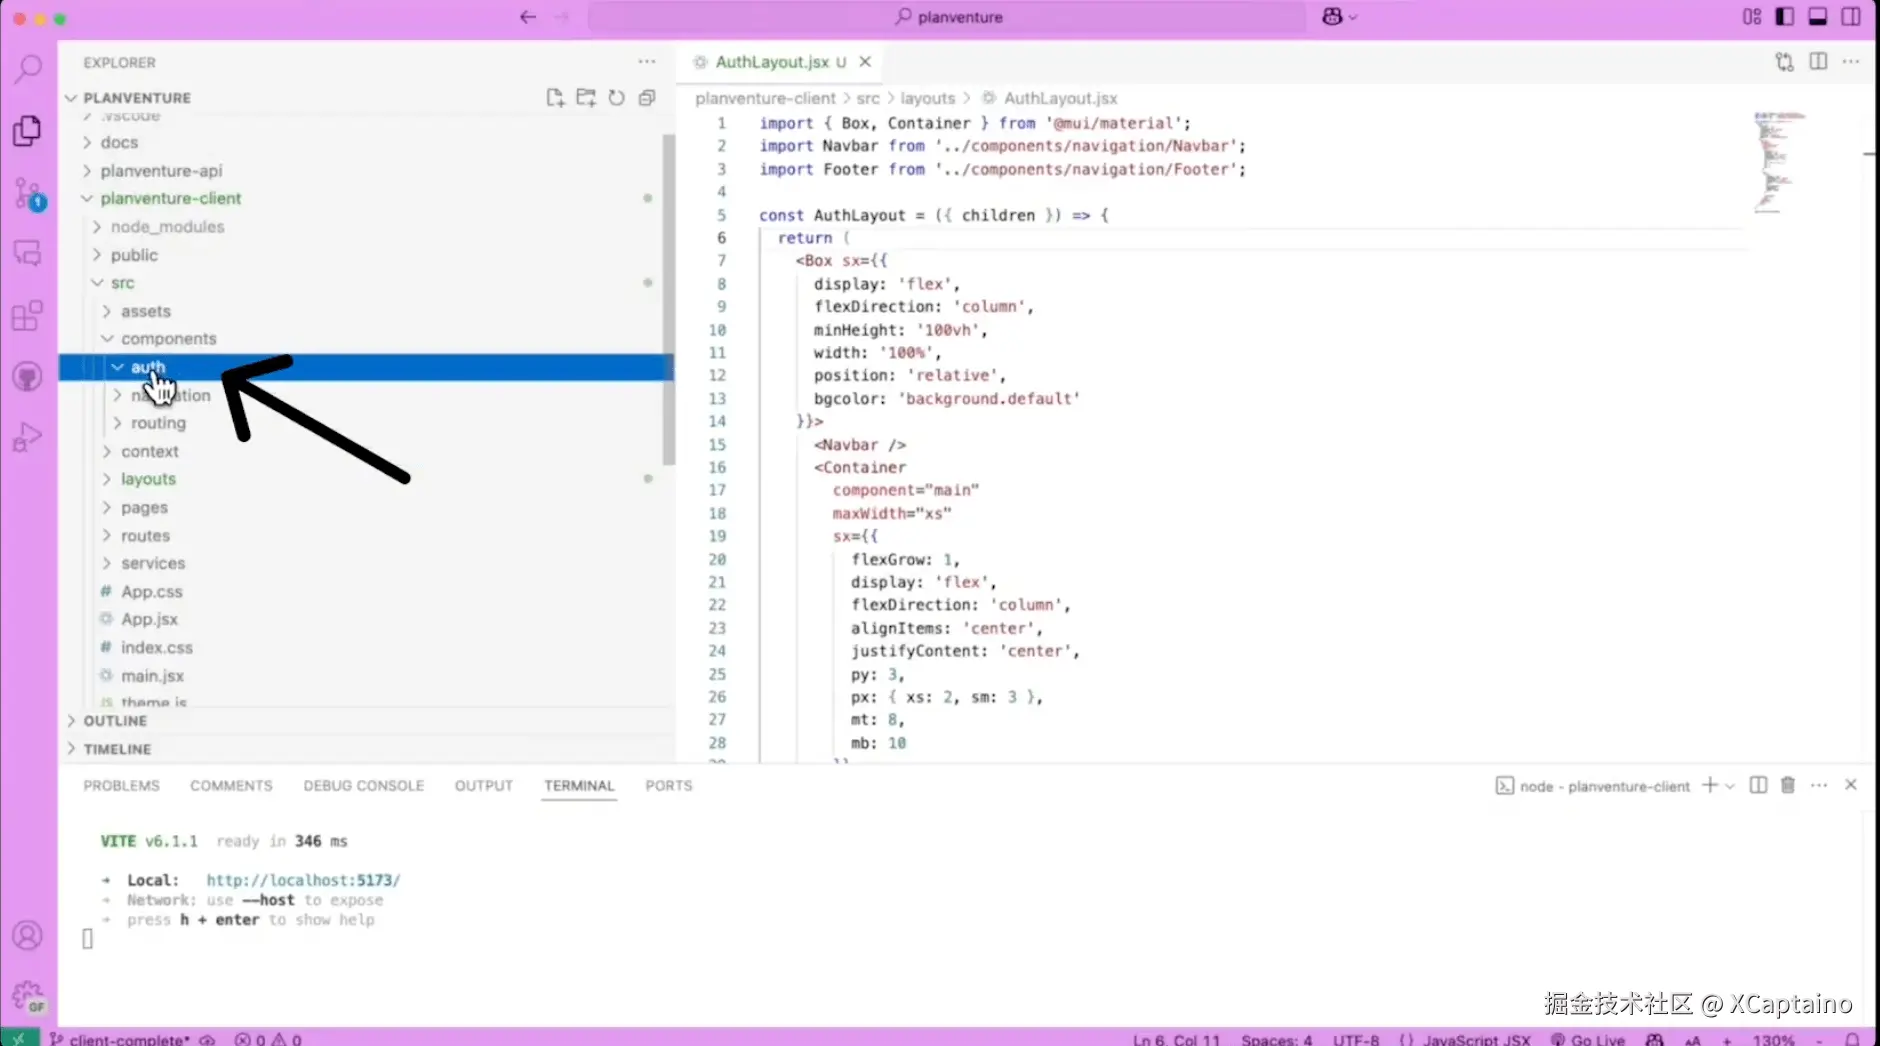Switch to the TERMINAL tab

(578, 785)
